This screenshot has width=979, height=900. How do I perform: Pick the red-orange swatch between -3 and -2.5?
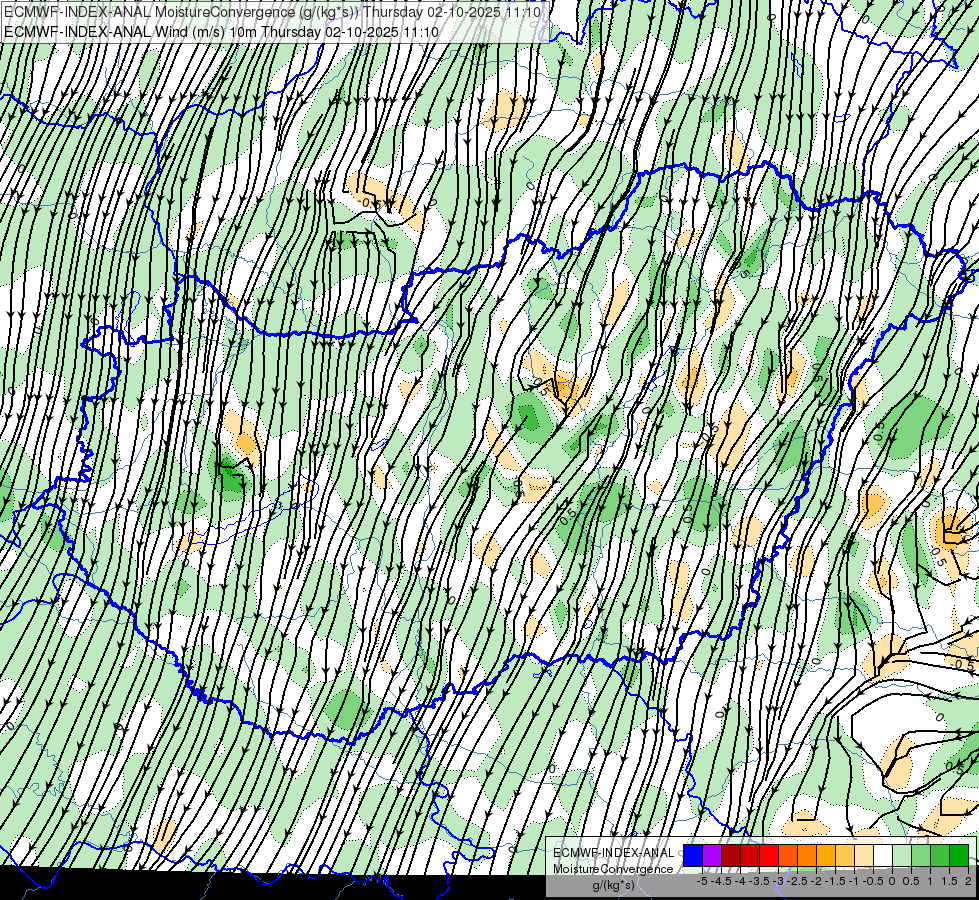pos(788,856)
